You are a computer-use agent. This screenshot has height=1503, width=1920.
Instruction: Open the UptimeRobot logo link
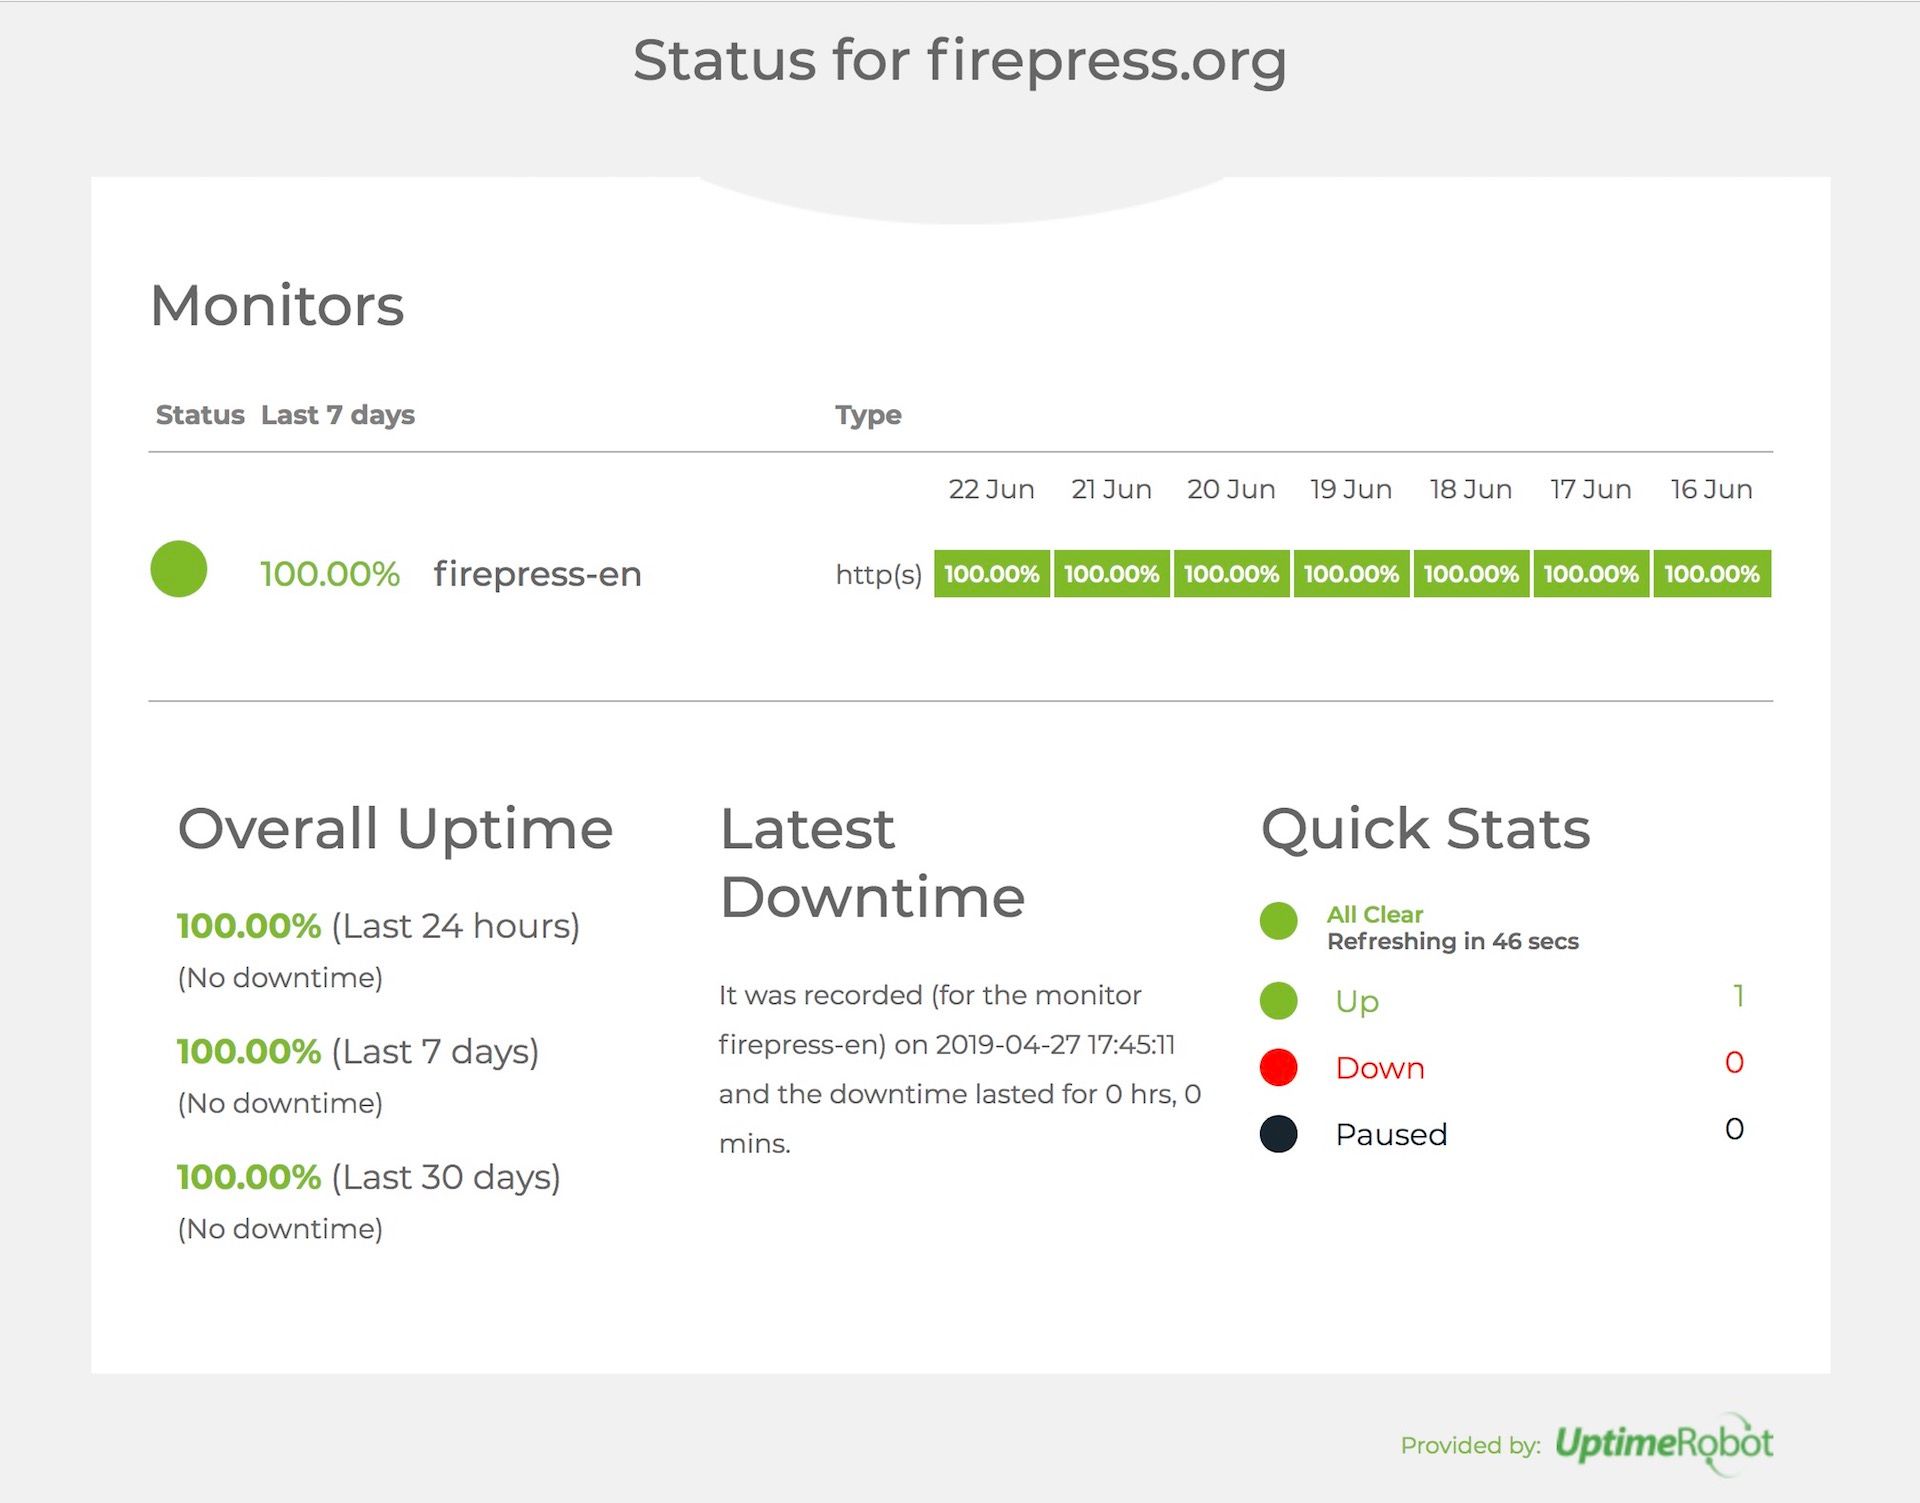click(1664, 1443)
